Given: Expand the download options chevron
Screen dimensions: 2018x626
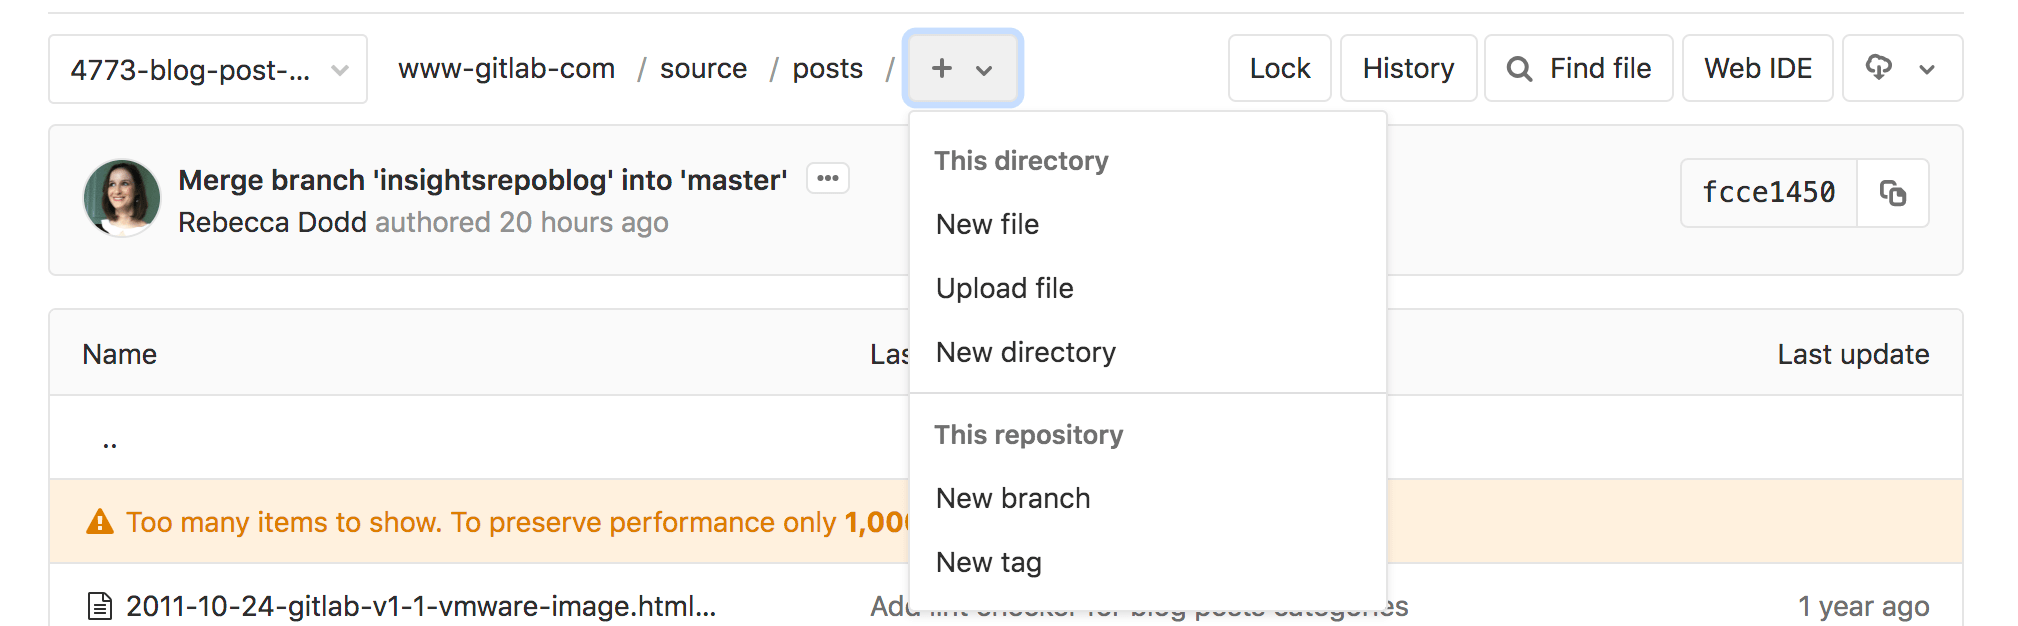Looking at the screenshot, I should click(1927, 69).
